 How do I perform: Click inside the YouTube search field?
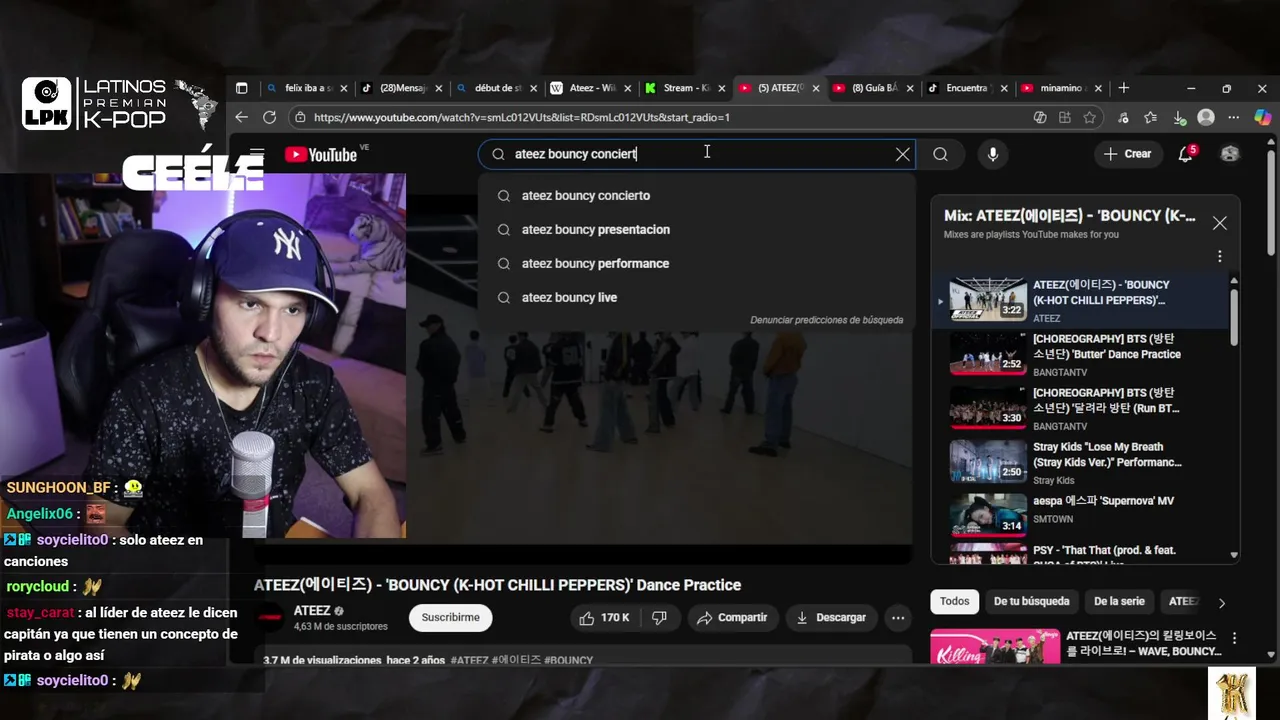tap(696, 154)
